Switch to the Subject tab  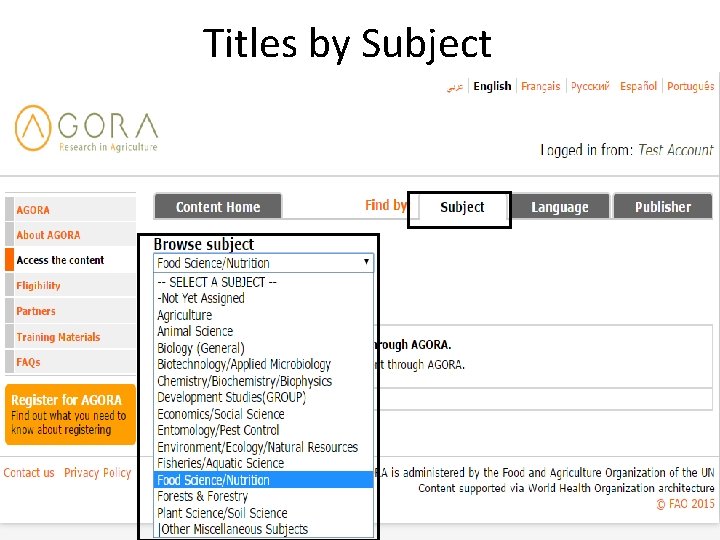pos(462,207)
